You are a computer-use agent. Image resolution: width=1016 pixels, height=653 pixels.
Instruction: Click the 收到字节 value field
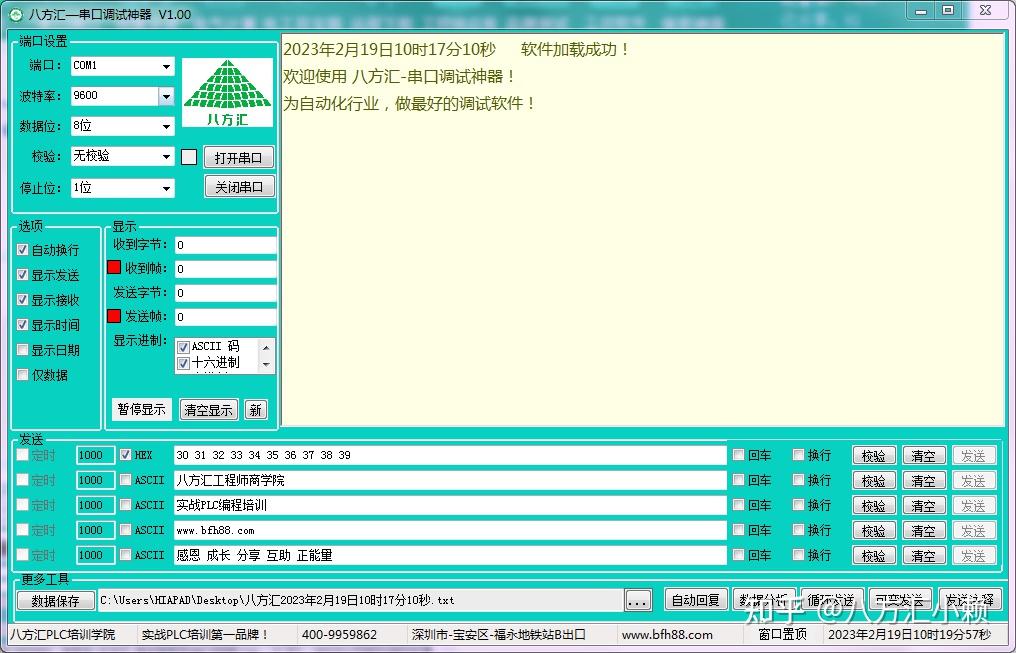pyautogui.click(x=225, y=245)
